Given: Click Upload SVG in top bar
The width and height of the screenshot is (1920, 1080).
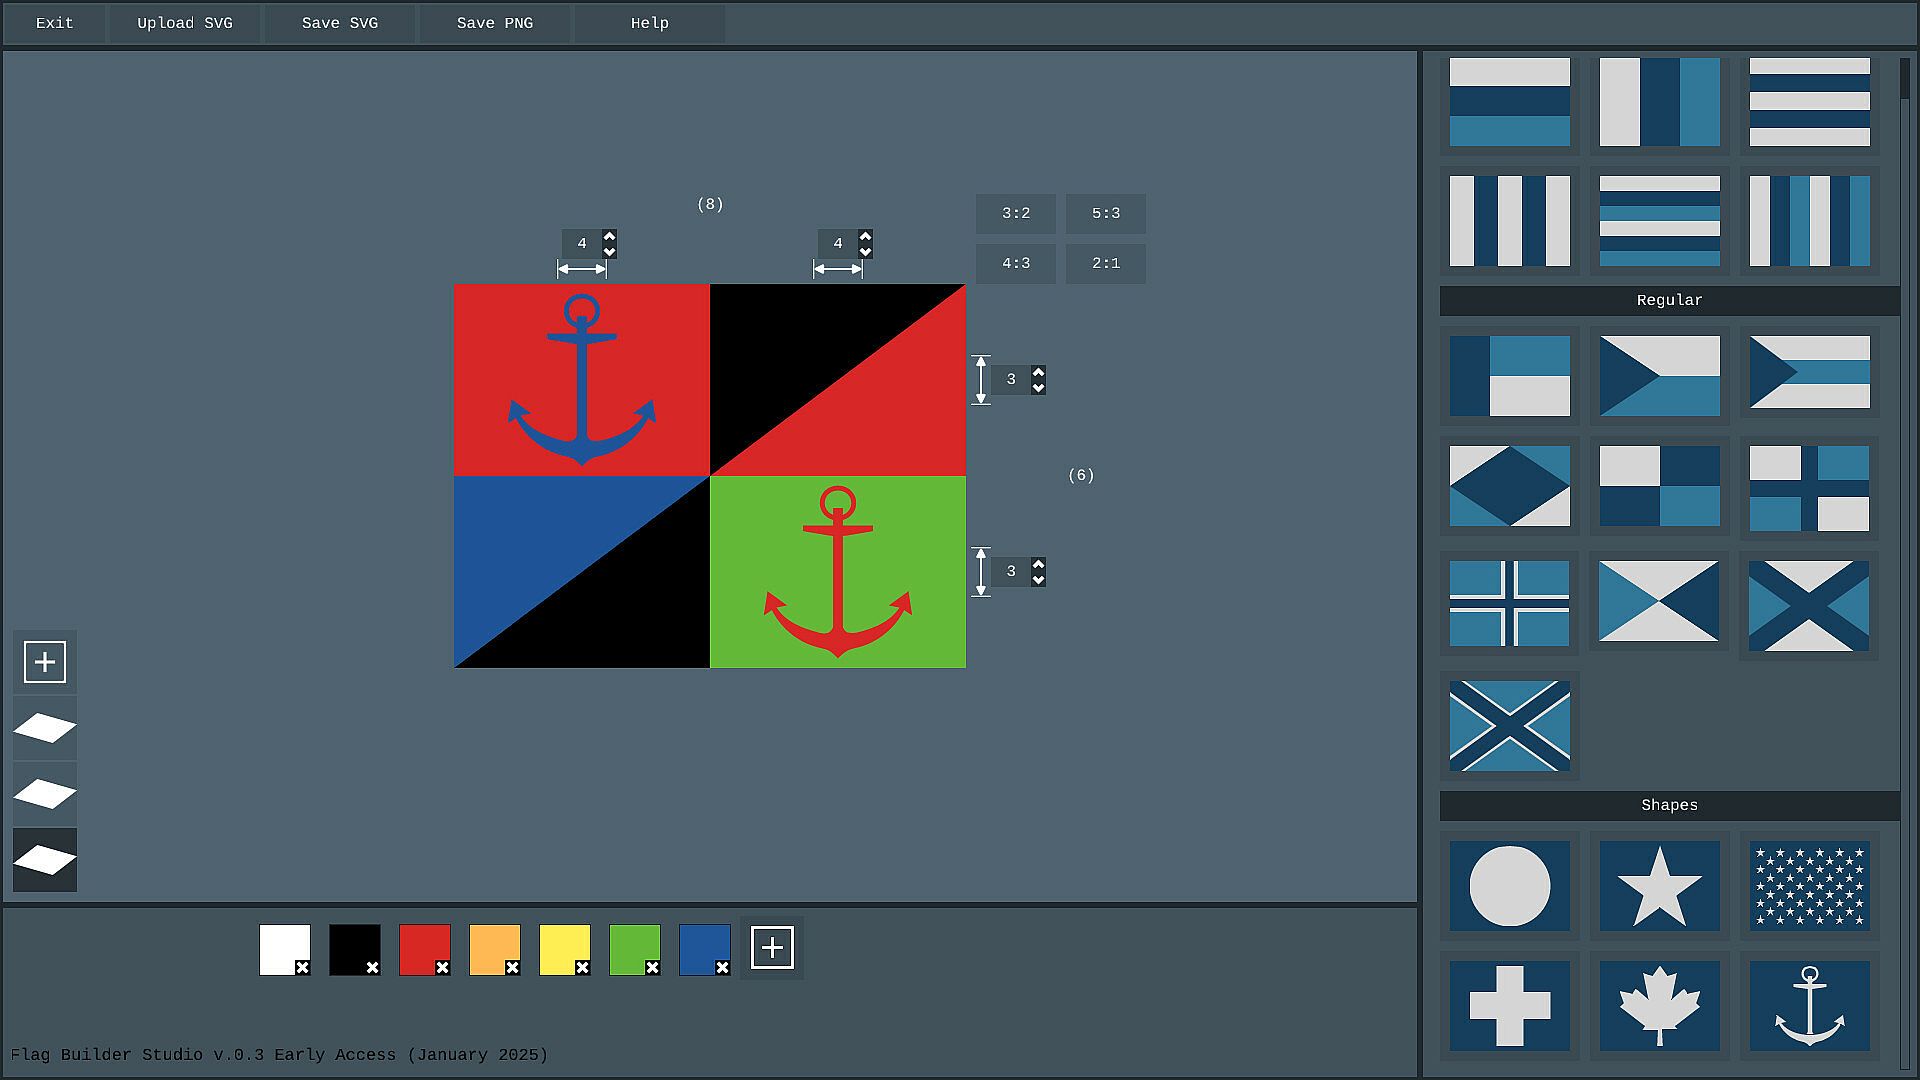Looking at the screenshot, I should (x=185, y=23).
